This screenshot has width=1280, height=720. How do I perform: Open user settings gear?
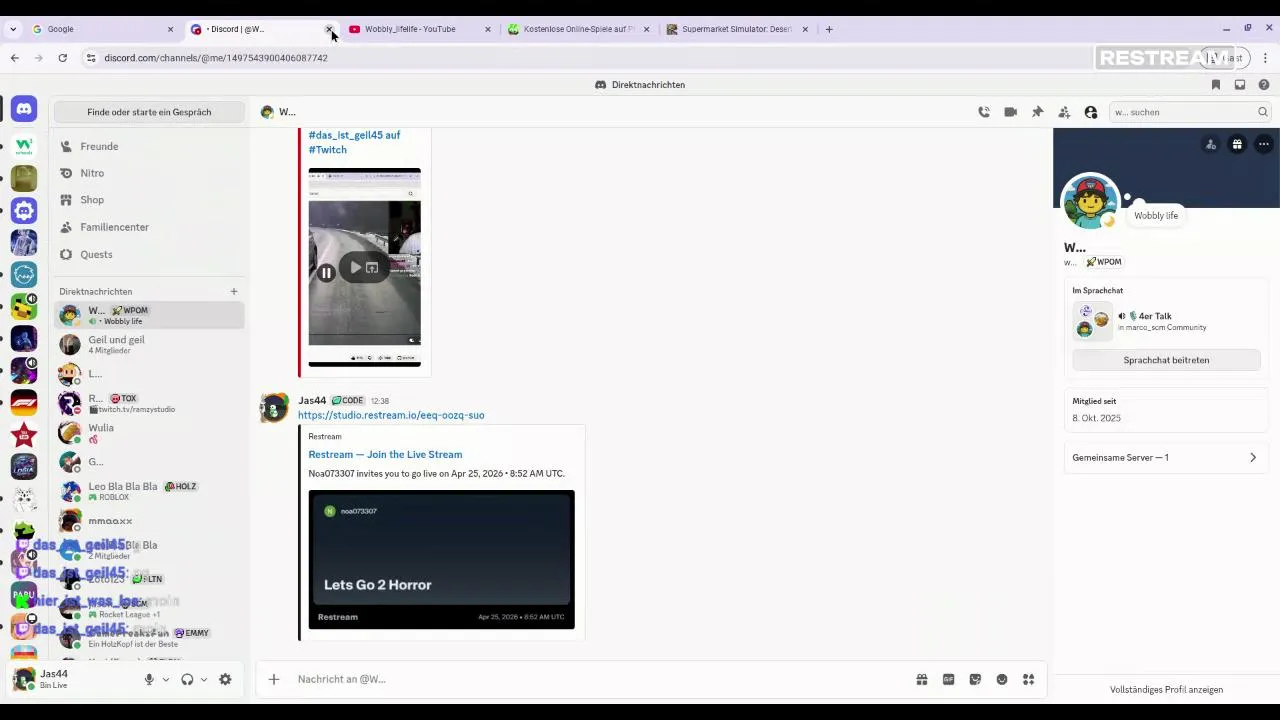click(225, 679)
